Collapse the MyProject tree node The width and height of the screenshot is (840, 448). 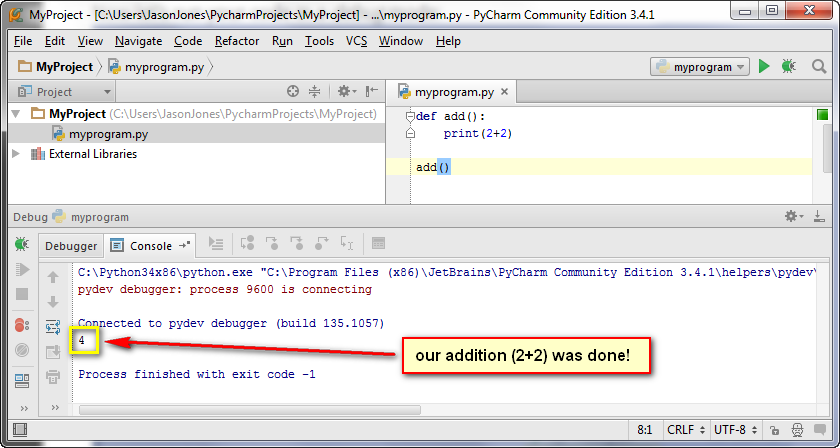point(16,114)
